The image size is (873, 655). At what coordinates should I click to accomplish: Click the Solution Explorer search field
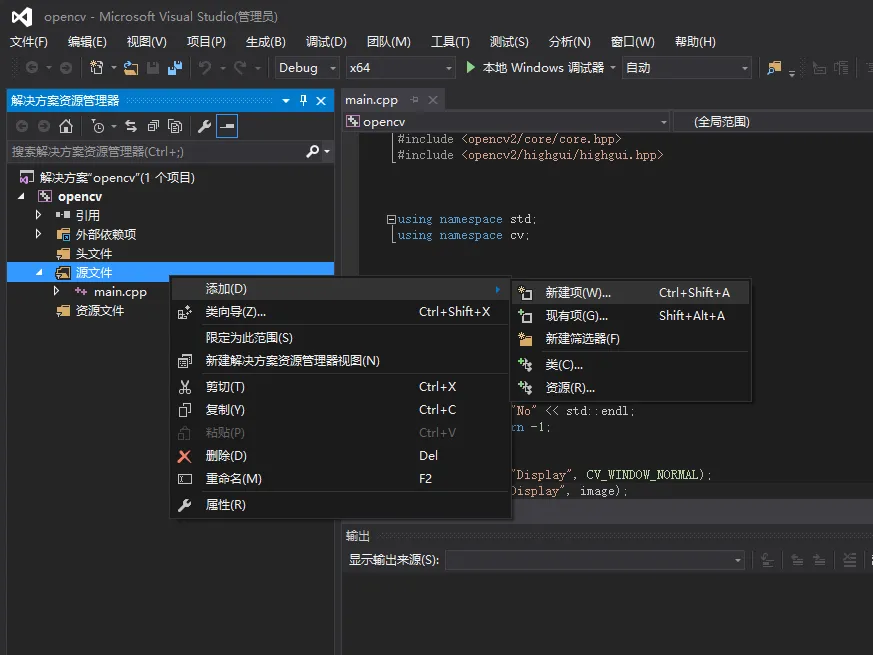click(x=157, y=151)
